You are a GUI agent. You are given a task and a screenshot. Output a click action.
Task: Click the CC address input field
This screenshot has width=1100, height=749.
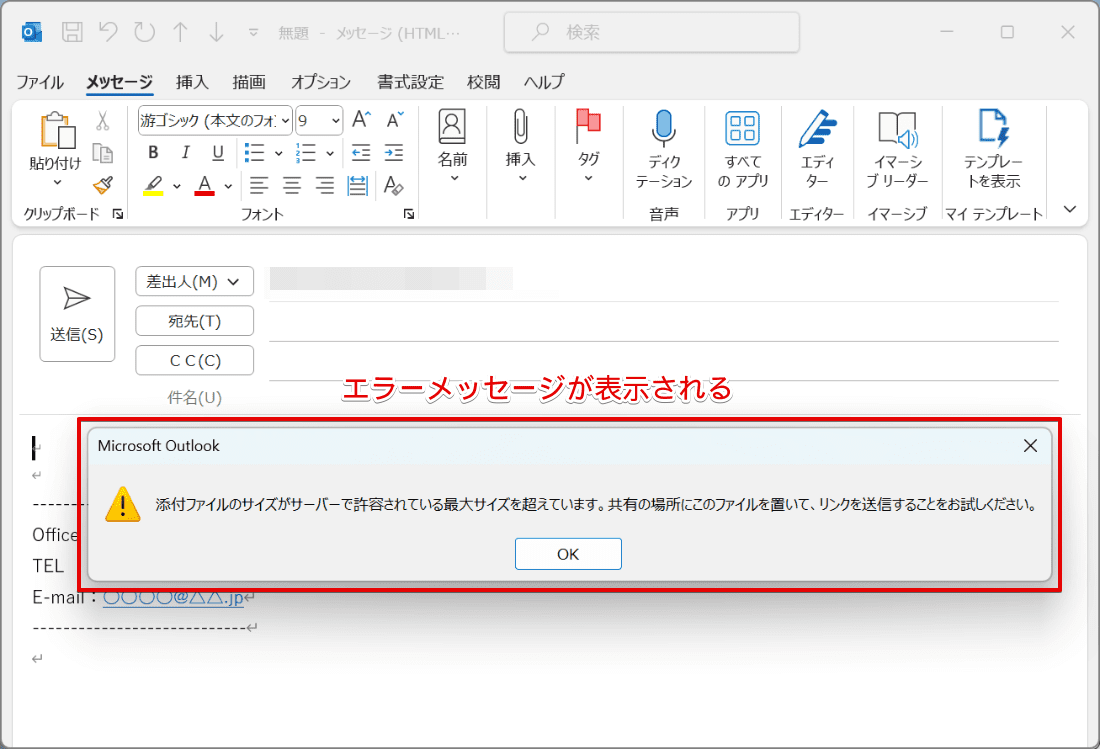pyautogui.click(x=664, y=361)
